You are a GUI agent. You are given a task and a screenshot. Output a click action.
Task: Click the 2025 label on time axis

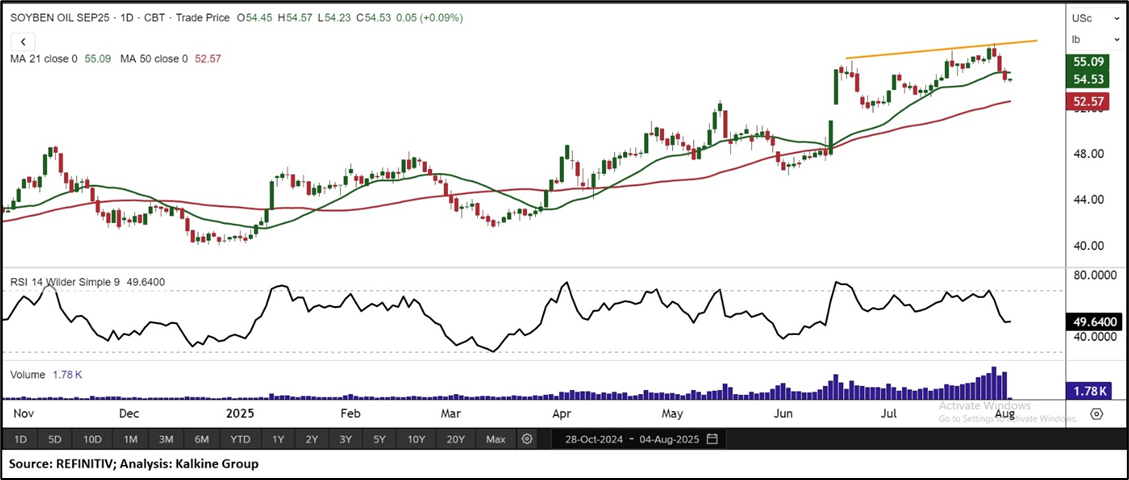pyautogui.click(x=239, y=414)
